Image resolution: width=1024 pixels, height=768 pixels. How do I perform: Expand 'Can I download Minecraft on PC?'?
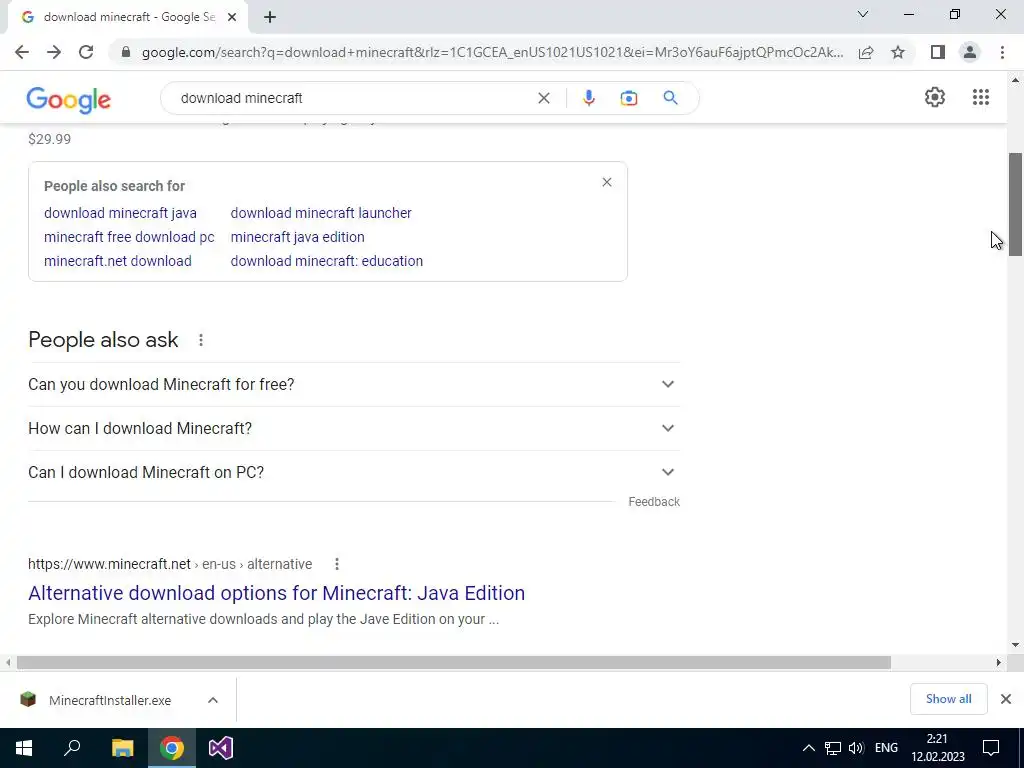[354, 472]
